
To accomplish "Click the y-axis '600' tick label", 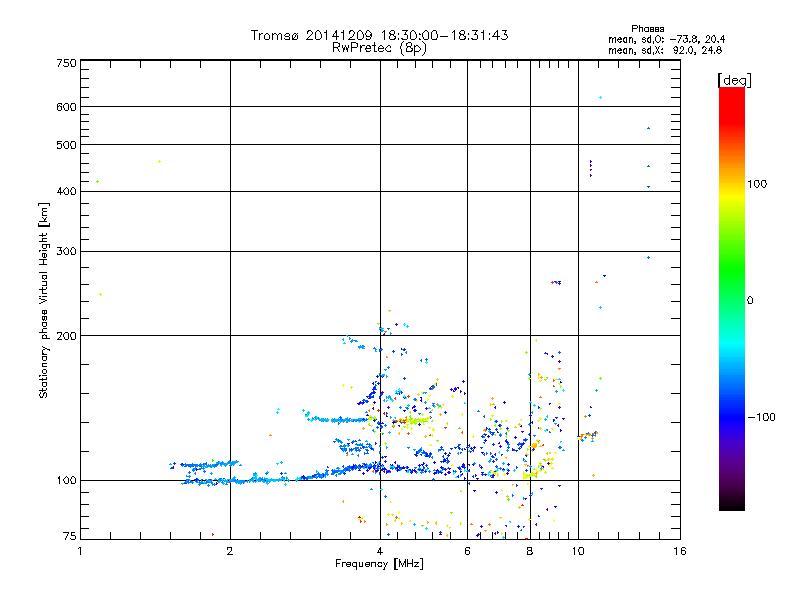I will coord(66,107).
